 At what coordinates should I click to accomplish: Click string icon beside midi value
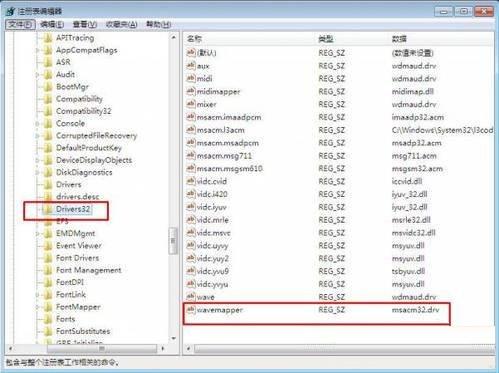(x=191, y=78)
